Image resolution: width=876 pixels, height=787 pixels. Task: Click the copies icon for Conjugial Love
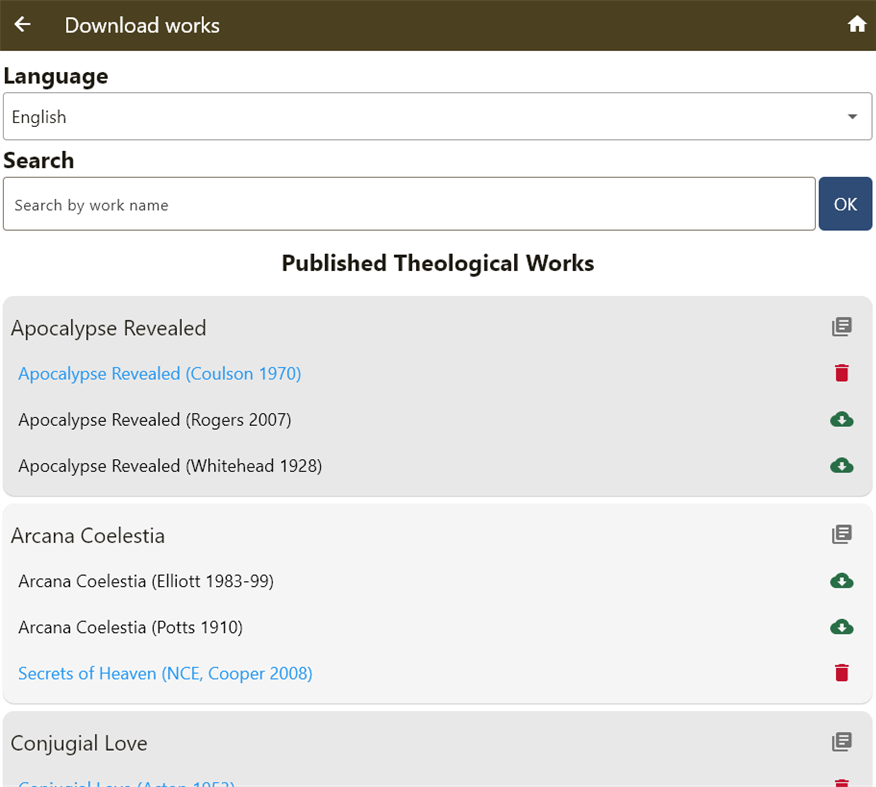coord(841,742)
